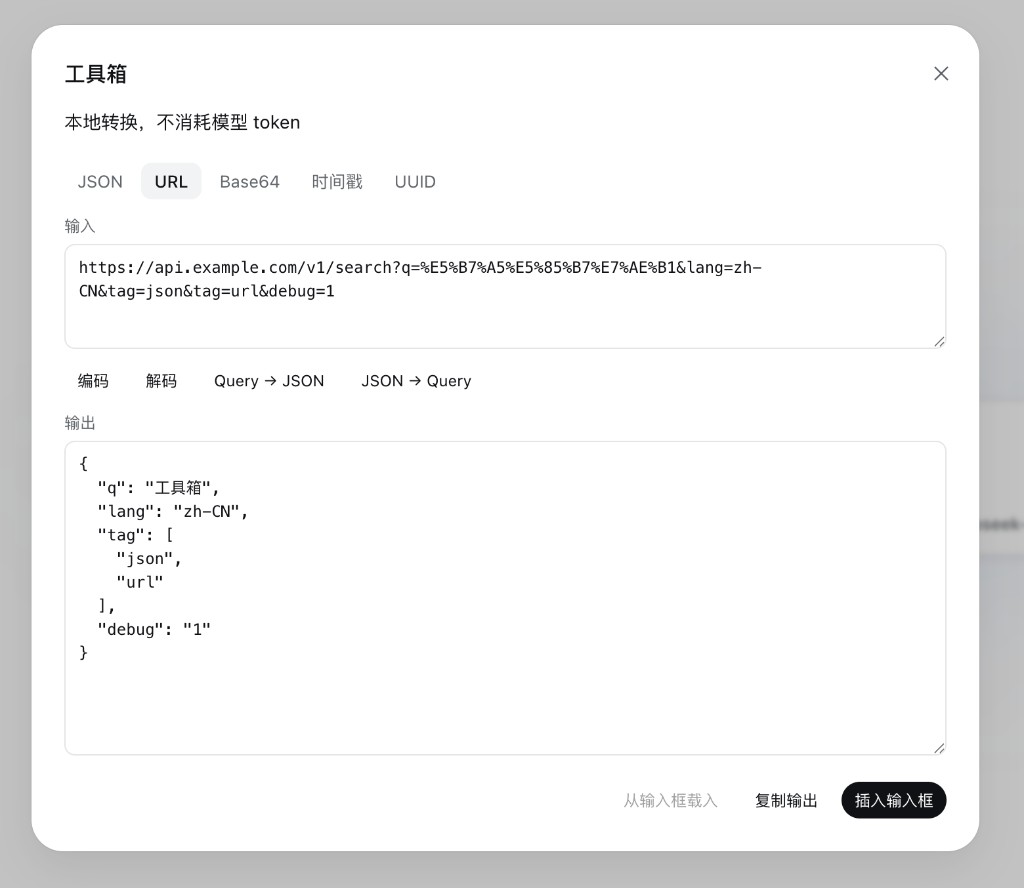The height and width of the screenshot is (888, 1024).
Task: Switch to the 时间戳 tab
Action: tap(337, 182)
